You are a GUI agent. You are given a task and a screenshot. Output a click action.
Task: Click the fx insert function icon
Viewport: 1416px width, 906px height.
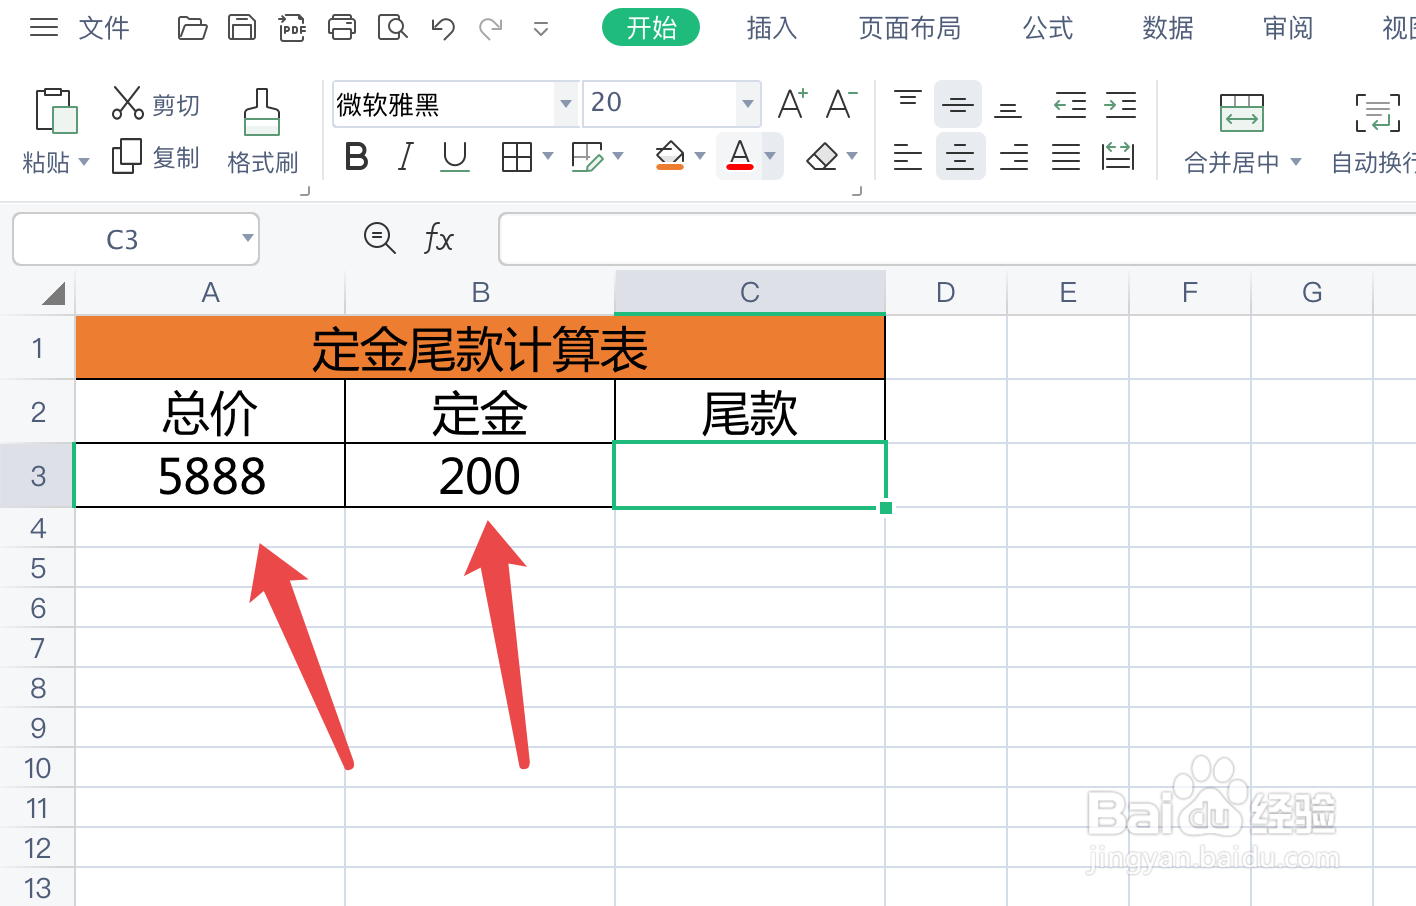[x=438, y=238]
